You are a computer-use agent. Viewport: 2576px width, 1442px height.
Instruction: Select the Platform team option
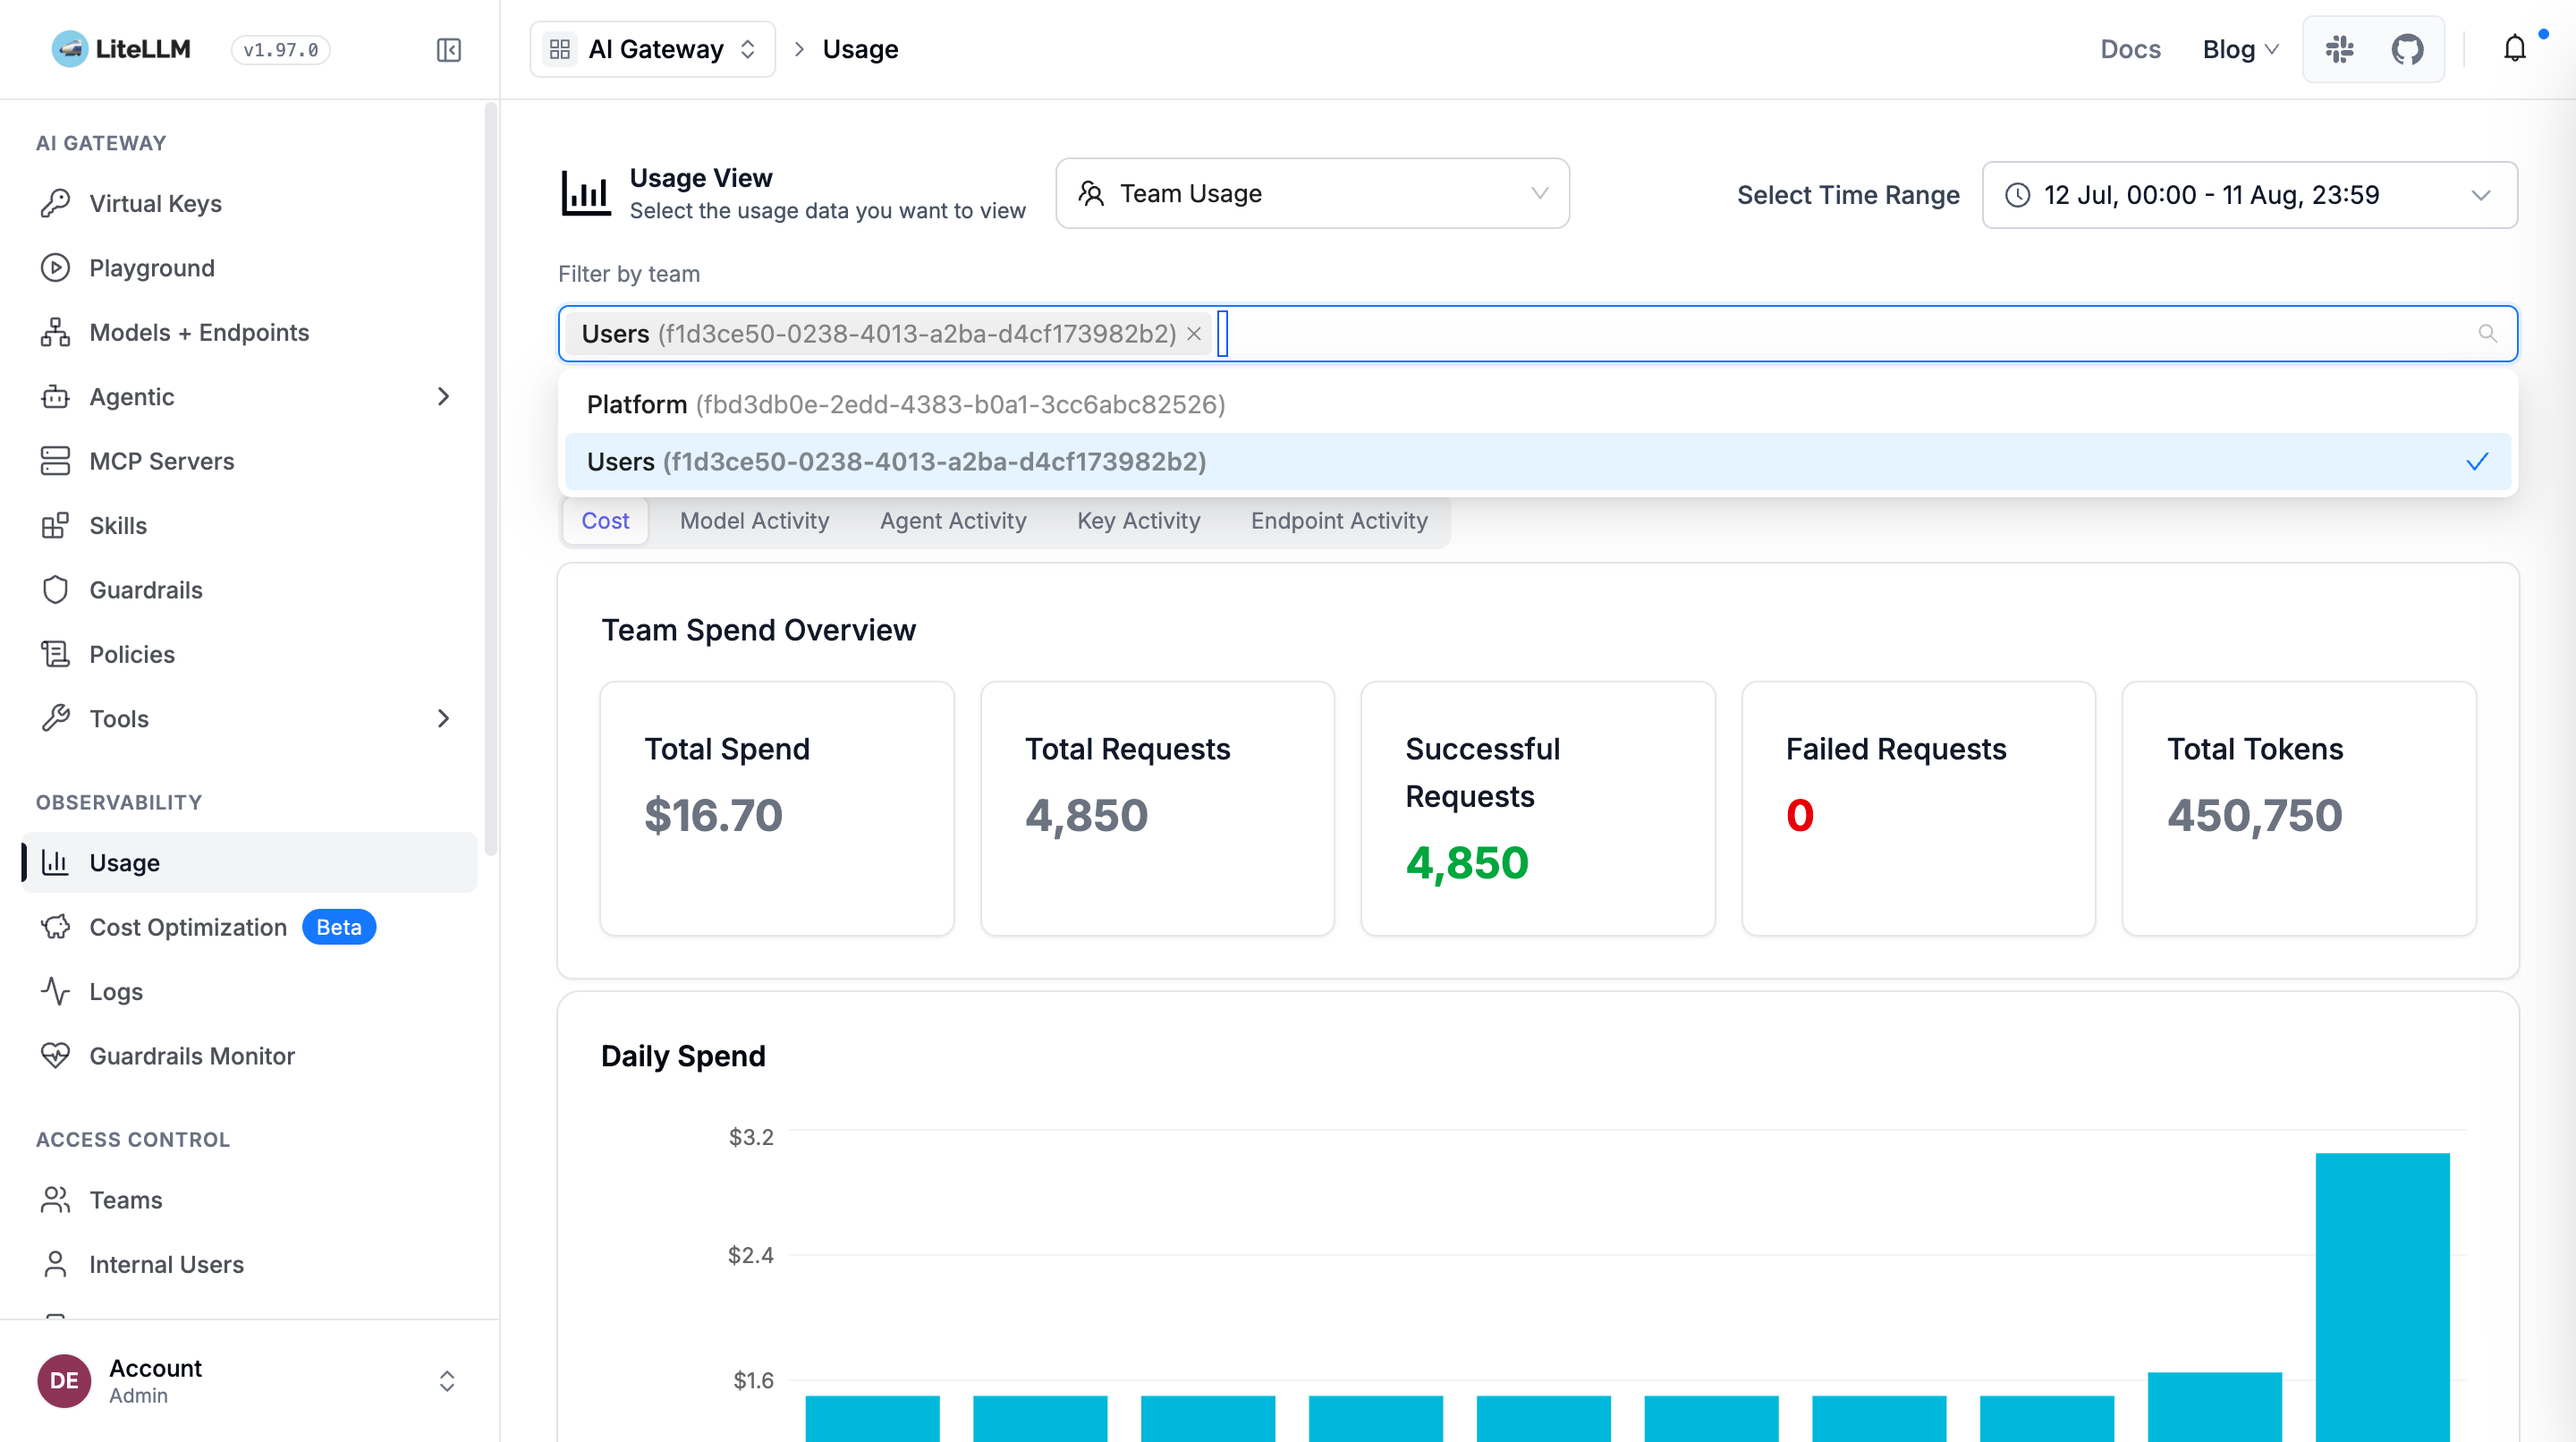1538,405
